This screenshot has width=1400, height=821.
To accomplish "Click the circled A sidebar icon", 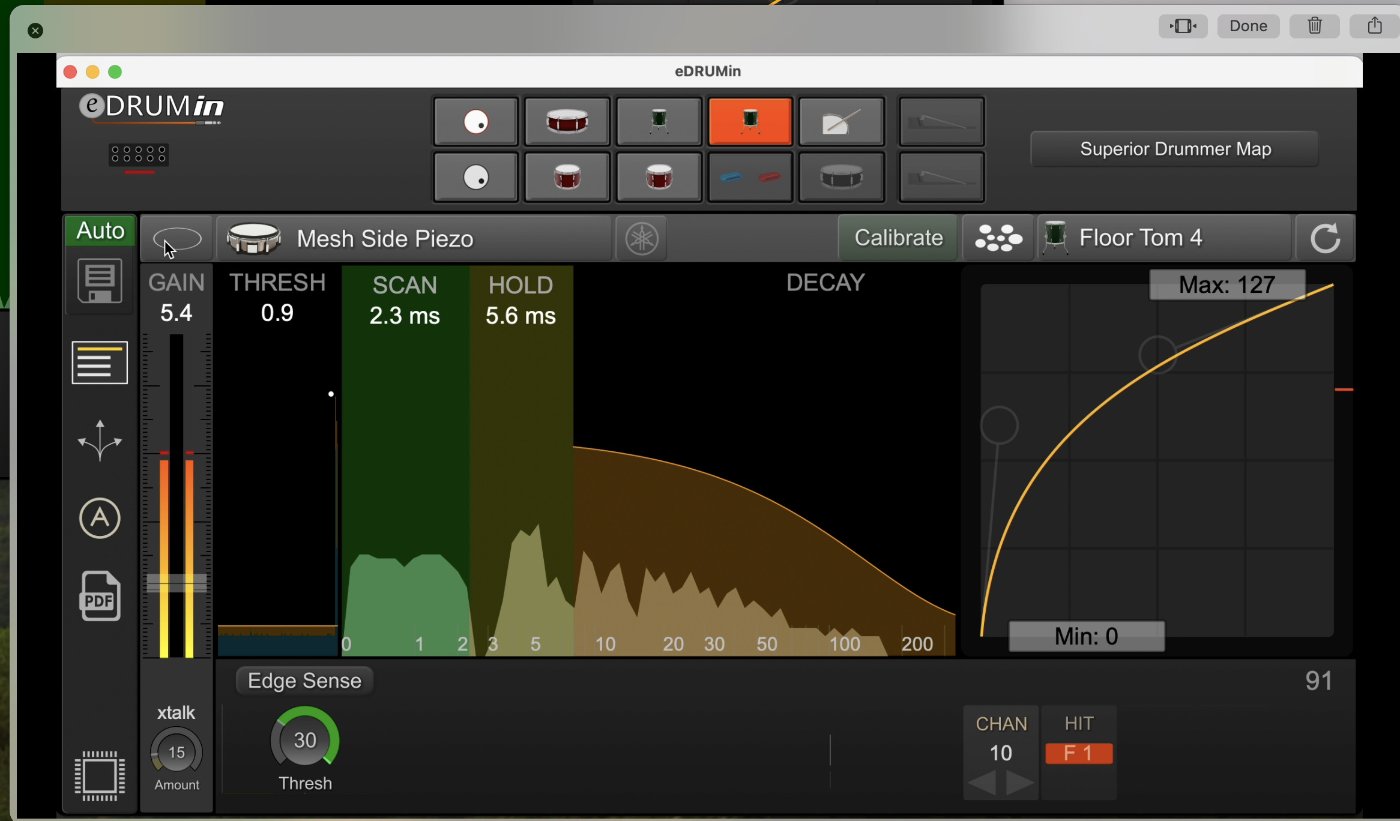I will tap(100, 518).
